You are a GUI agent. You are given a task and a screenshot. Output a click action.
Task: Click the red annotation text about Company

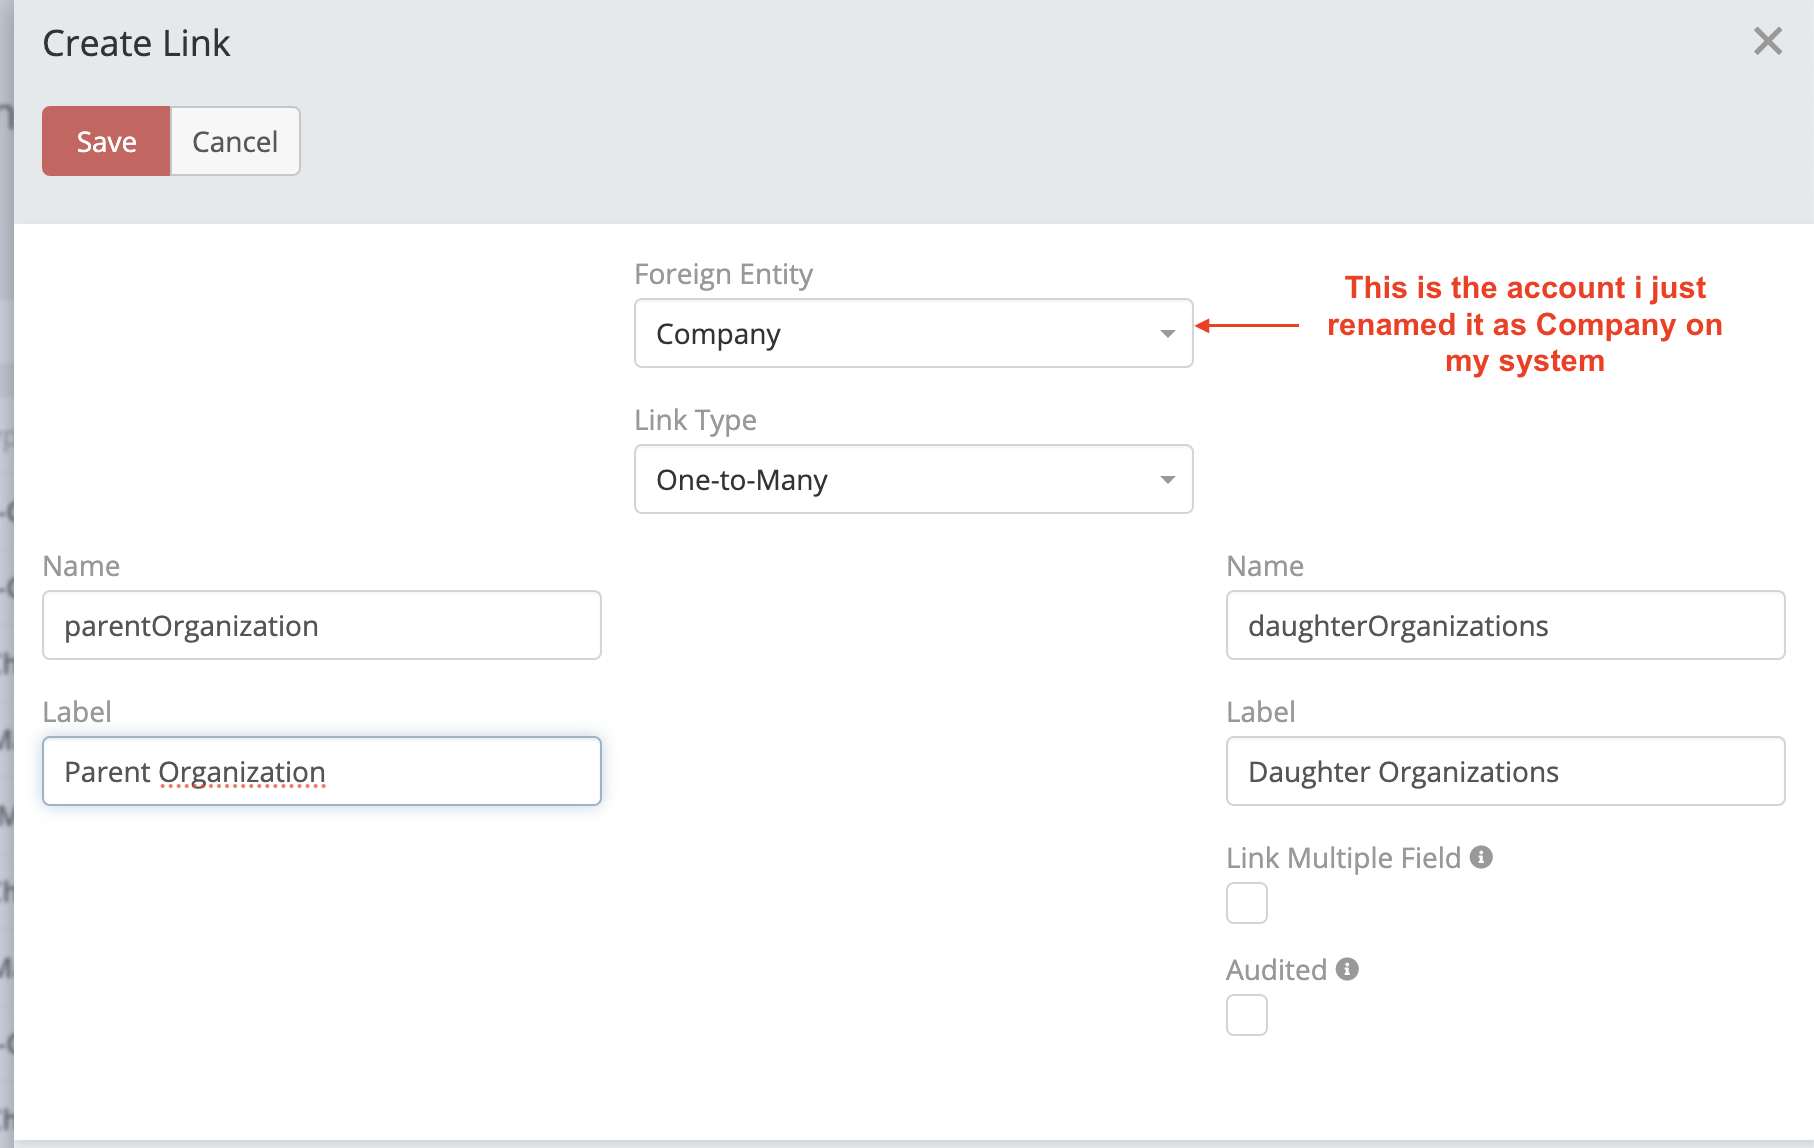click(x=1524, y=324)
